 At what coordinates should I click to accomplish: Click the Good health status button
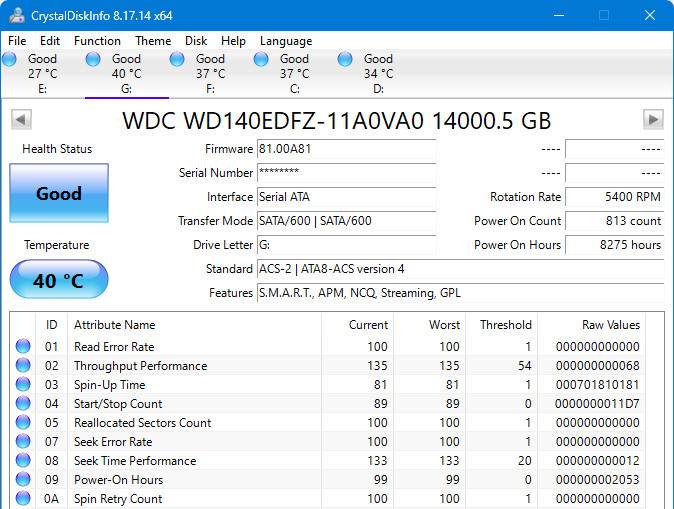[x=59, y=193]
